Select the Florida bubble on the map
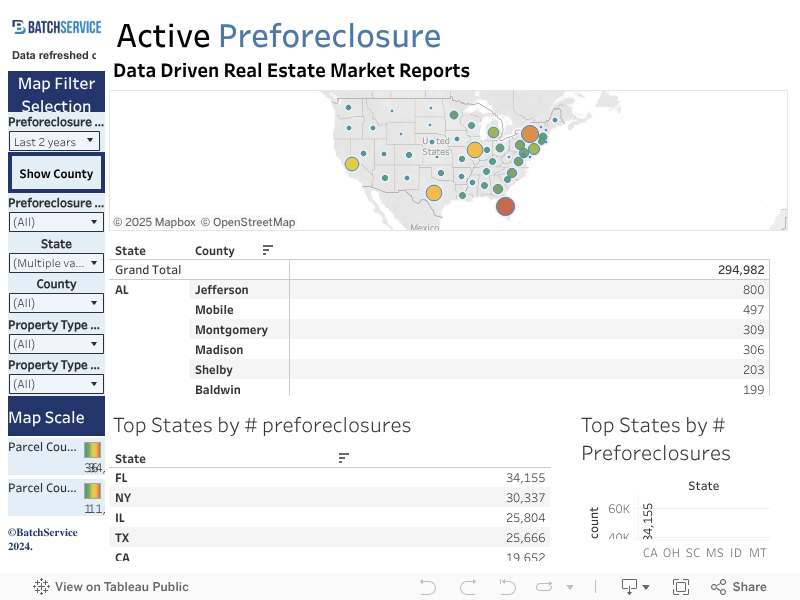Viewport: 800px width, 600px height. click(x=505, y=206)
